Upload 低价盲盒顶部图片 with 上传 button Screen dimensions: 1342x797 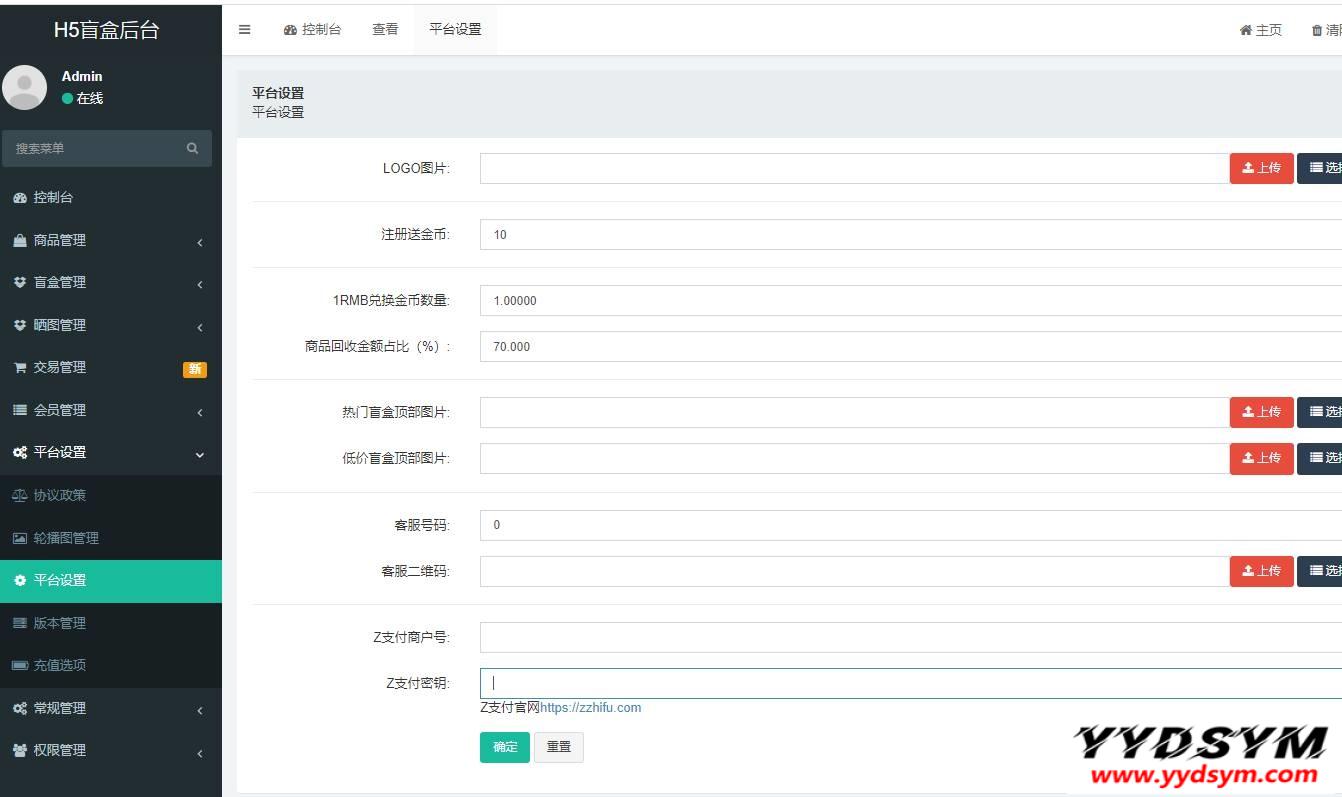(x=1262, y=458)
